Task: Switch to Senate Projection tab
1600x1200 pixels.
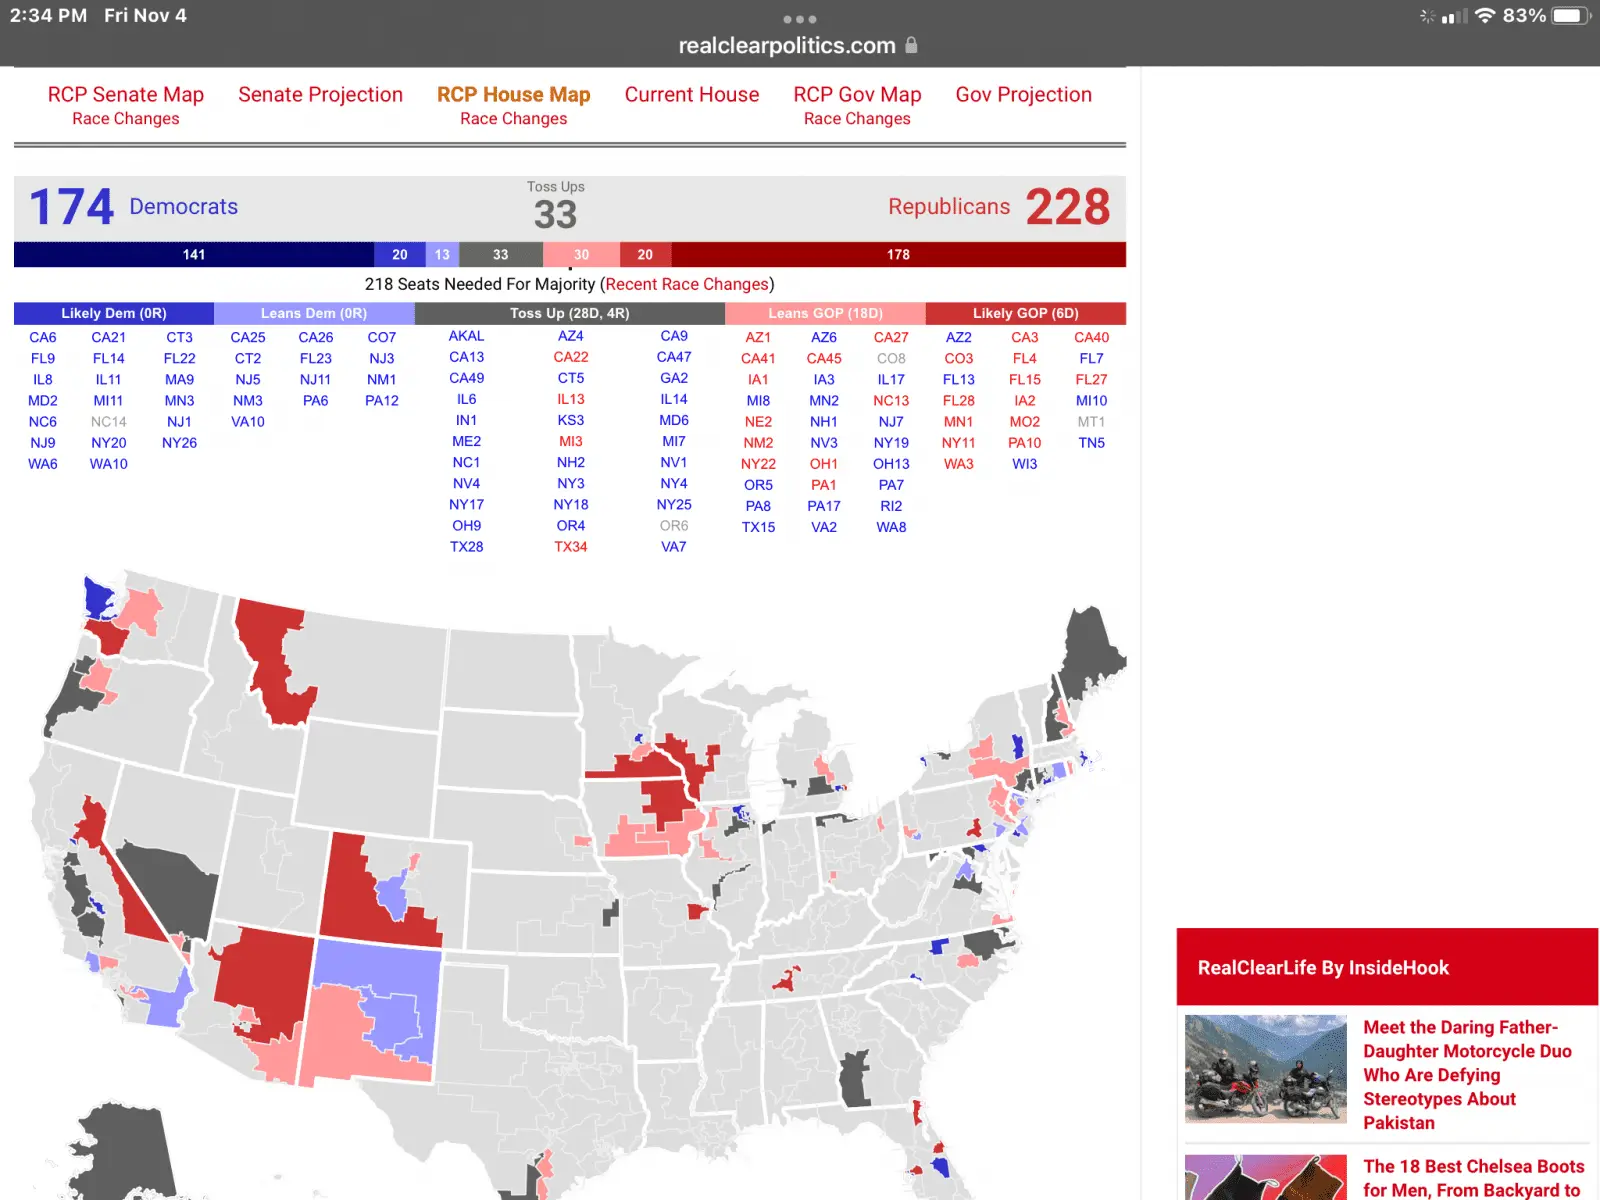Action: [x=320, y=94]
